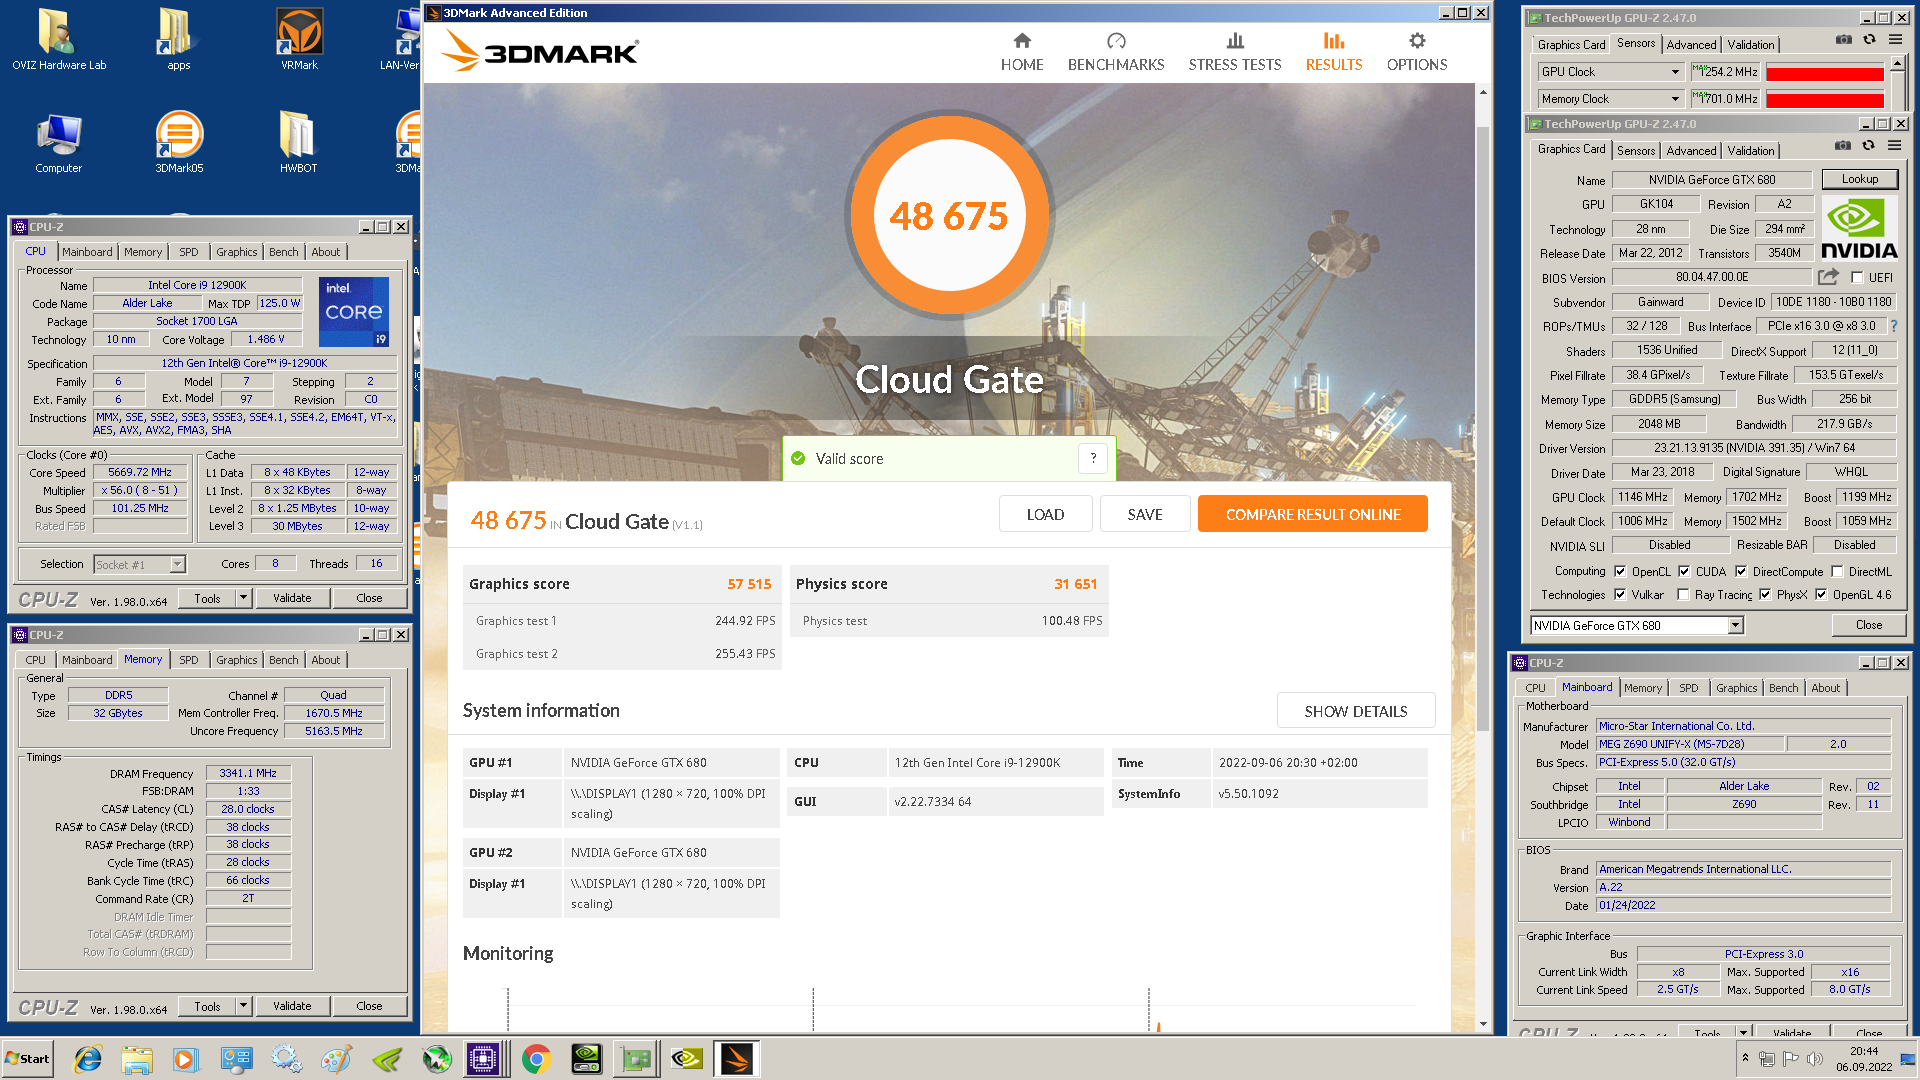Open Computer desktop icon
Image resolution: width=1920 pixels, height=1080 pixels.
pyautogui.click(x=59, y=142)
